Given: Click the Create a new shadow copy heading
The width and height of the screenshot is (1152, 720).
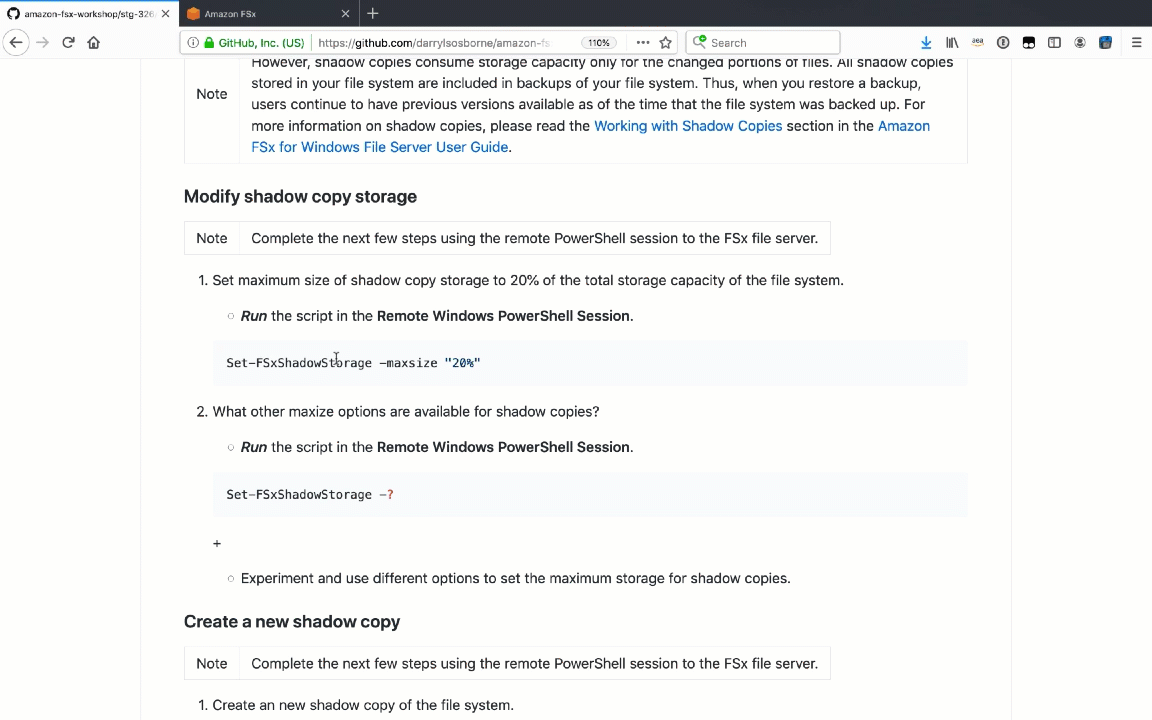Looking at the screenshot, I should pos(292,622).
